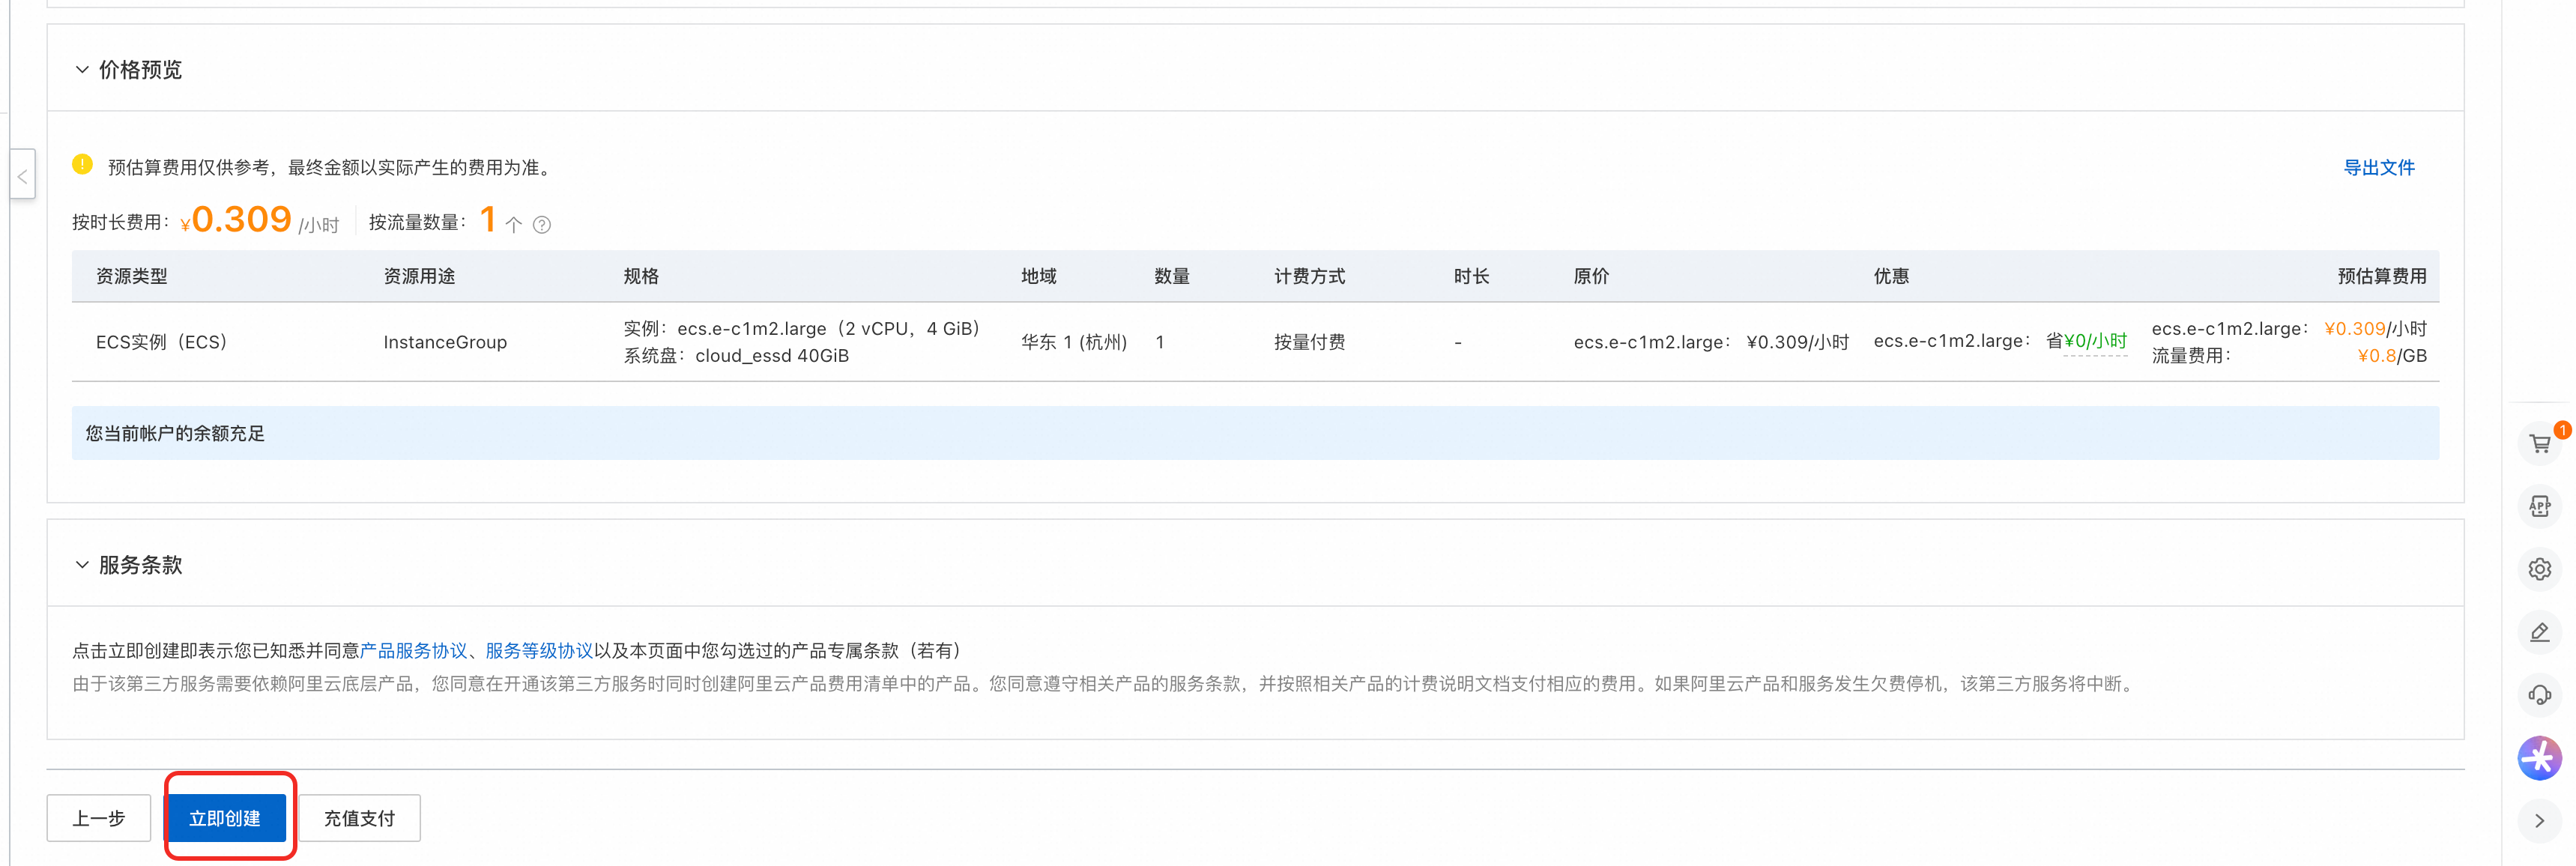Click 导出文件 link

(x=2378, y=168)
